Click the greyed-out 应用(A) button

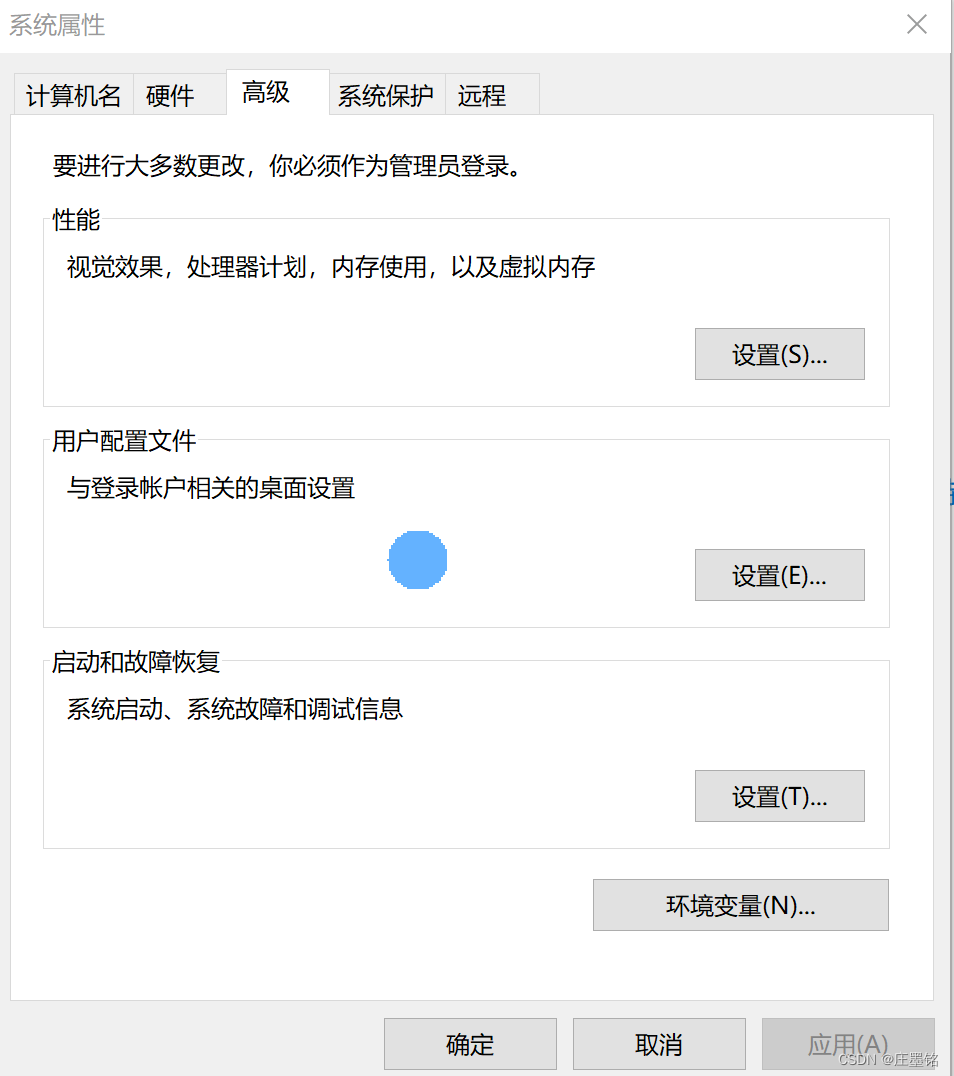(848, 1044)
